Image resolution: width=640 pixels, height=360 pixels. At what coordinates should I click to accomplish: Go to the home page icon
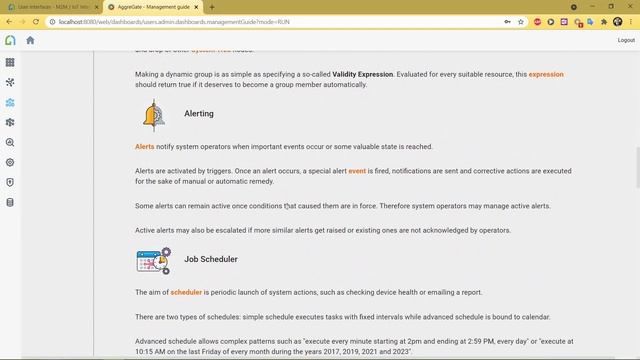(30, 40)
